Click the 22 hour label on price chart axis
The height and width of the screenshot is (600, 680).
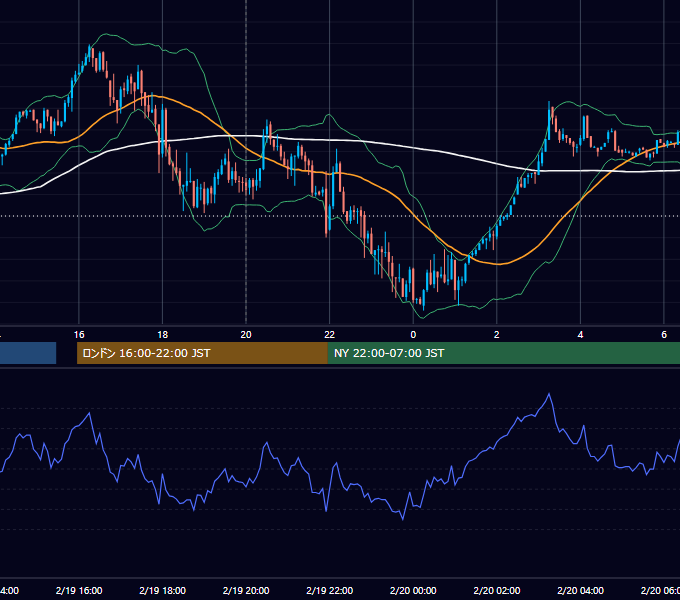point(330,335)
